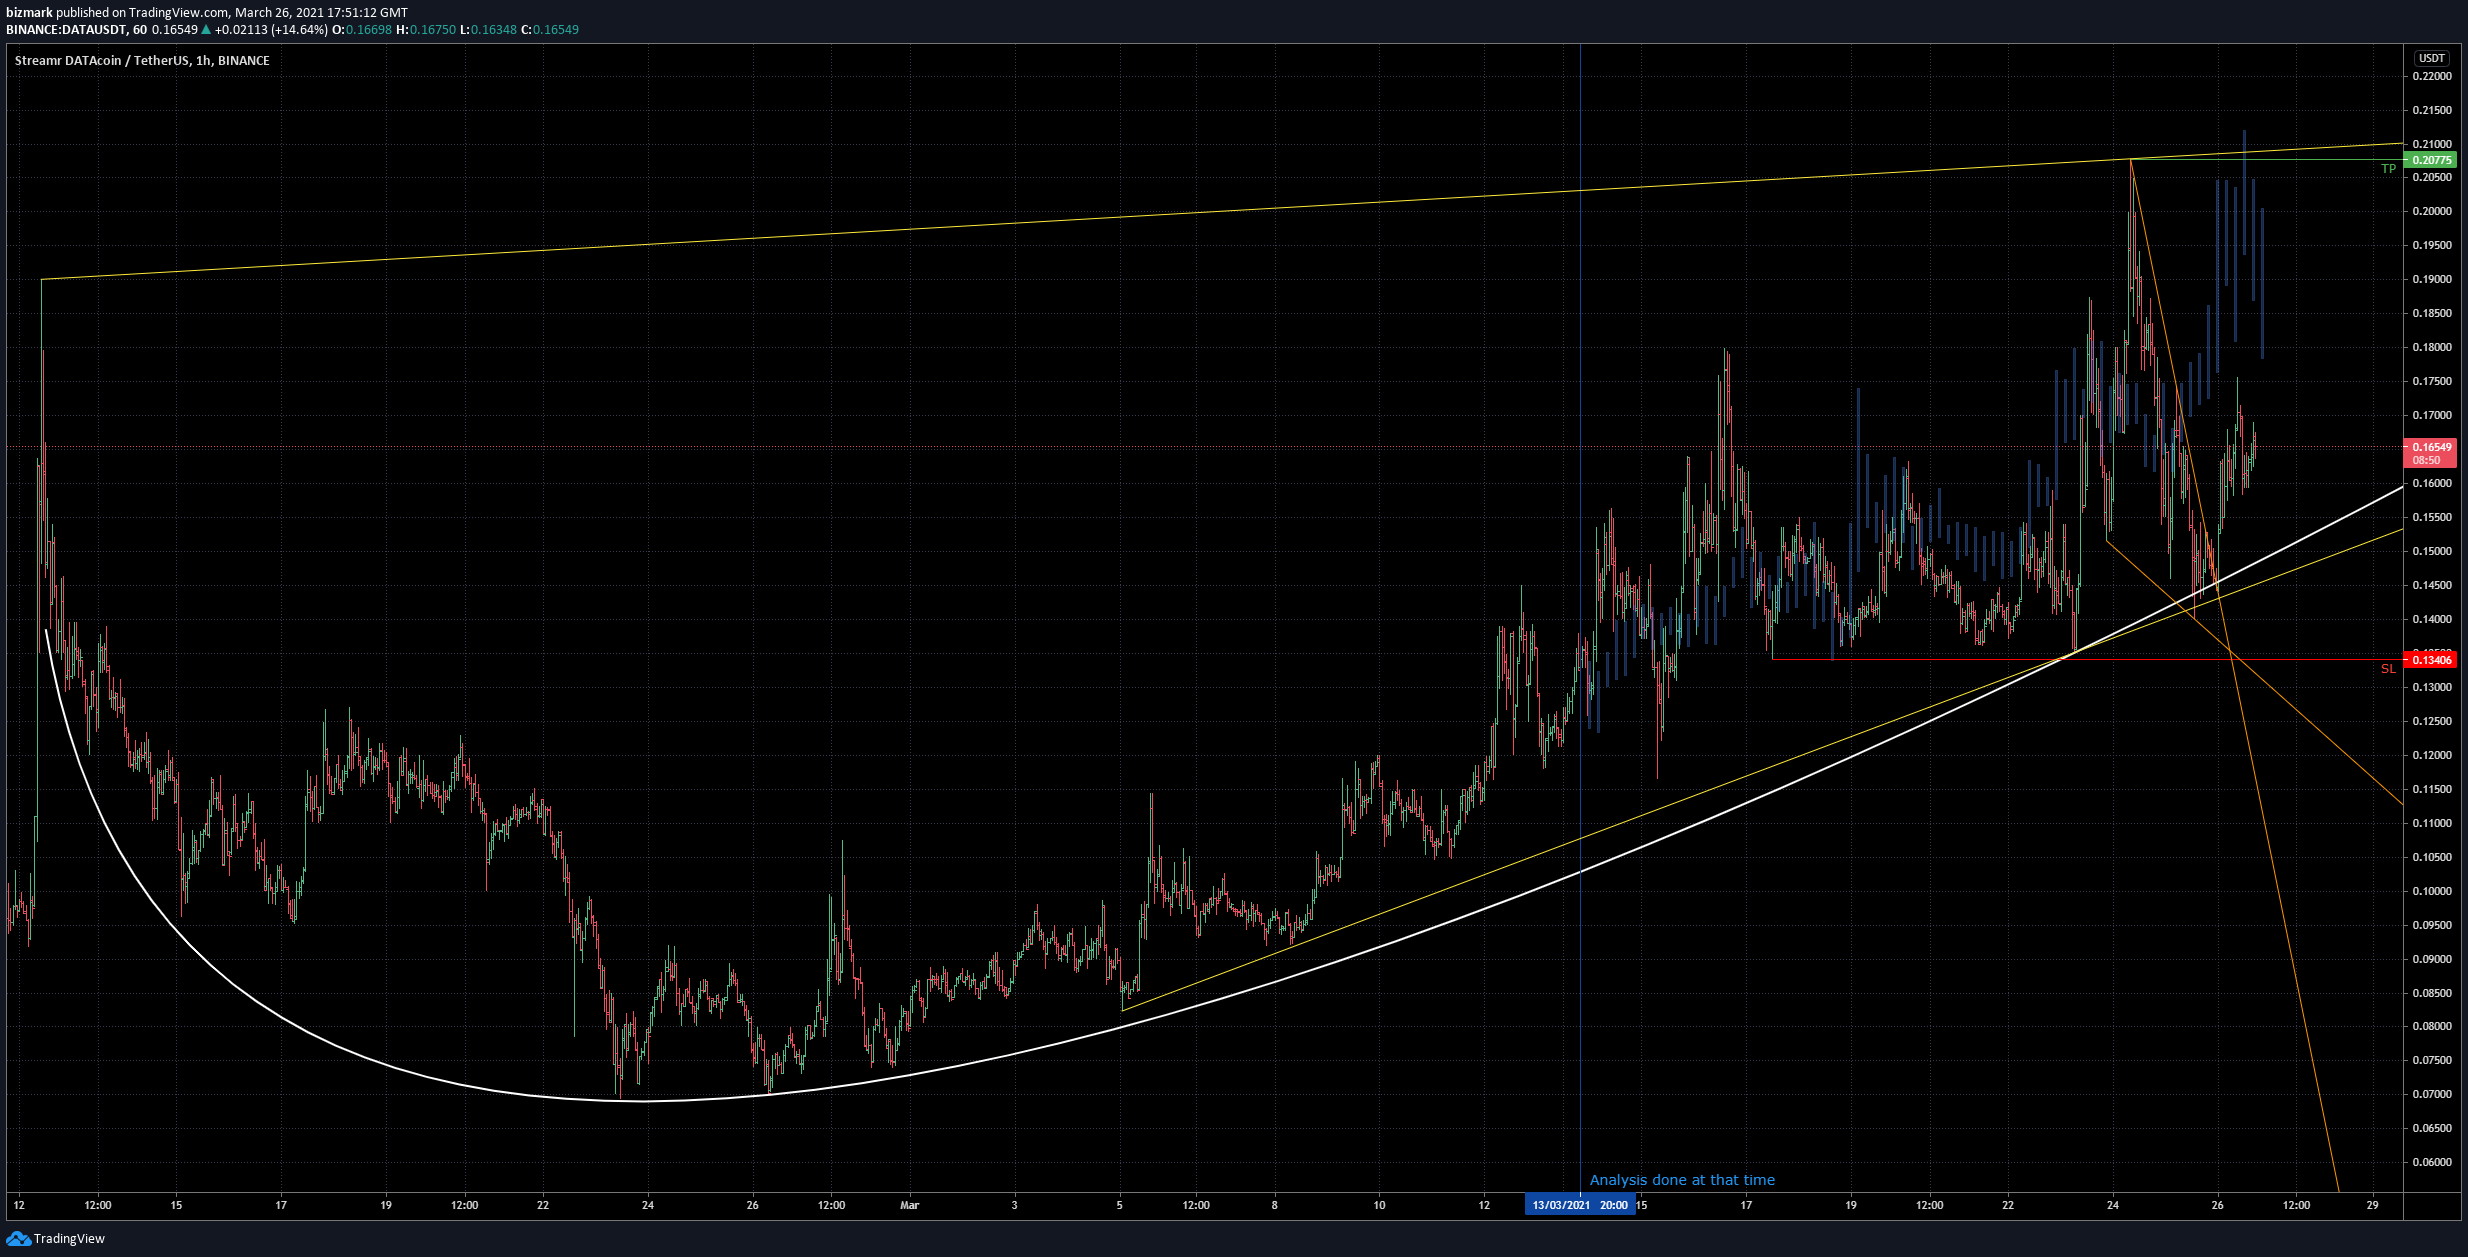Screen dimensions: 2468x1257
Task: Click the 13/03/2021 20:00 date marker
Action: click(x=1580, y=1205)
